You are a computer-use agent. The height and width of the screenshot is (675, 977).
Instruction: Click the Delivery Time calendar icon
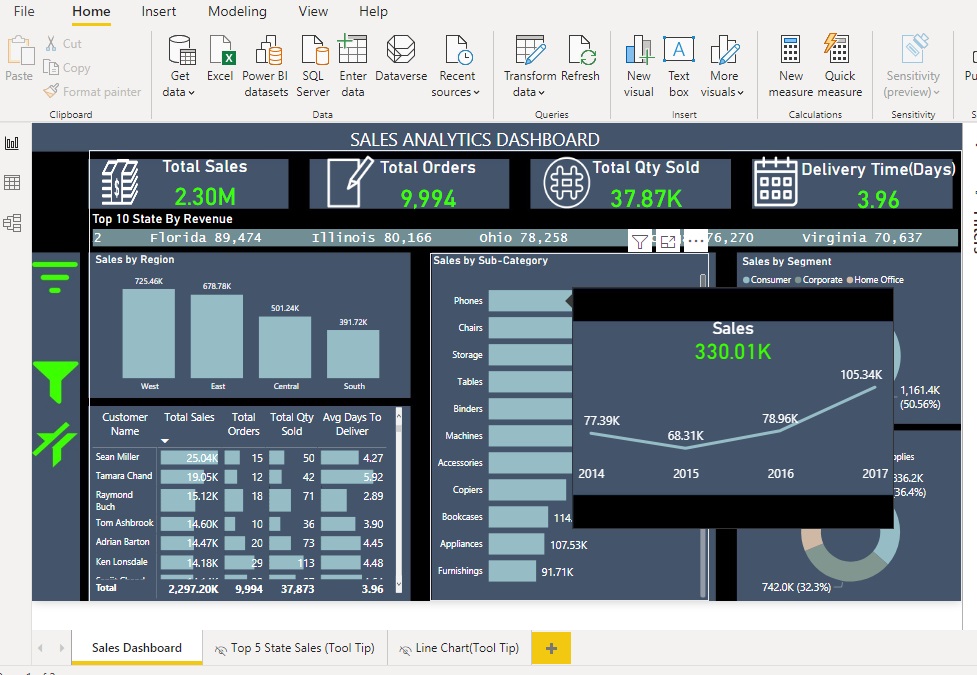pyautogui.click(x=775, y=181)
